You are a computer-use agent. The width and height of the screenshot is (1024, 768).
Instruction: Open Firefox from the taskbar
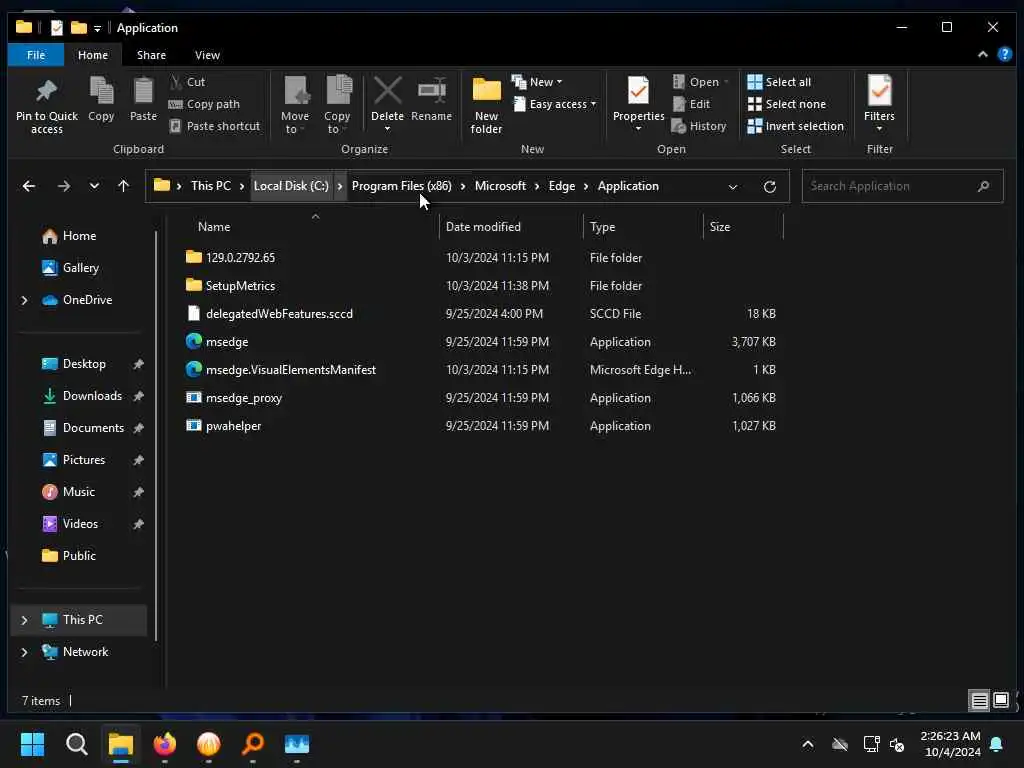click(x=165, y=744)
